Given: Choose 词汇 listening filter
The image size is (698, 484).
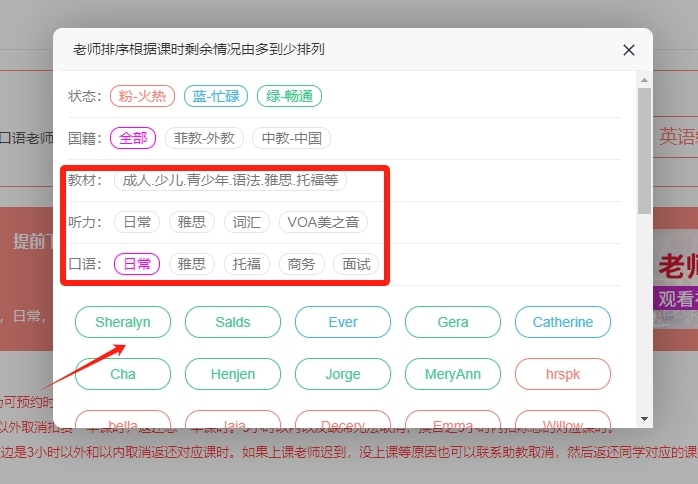Looking at the screenshot, I should point(246,222).
